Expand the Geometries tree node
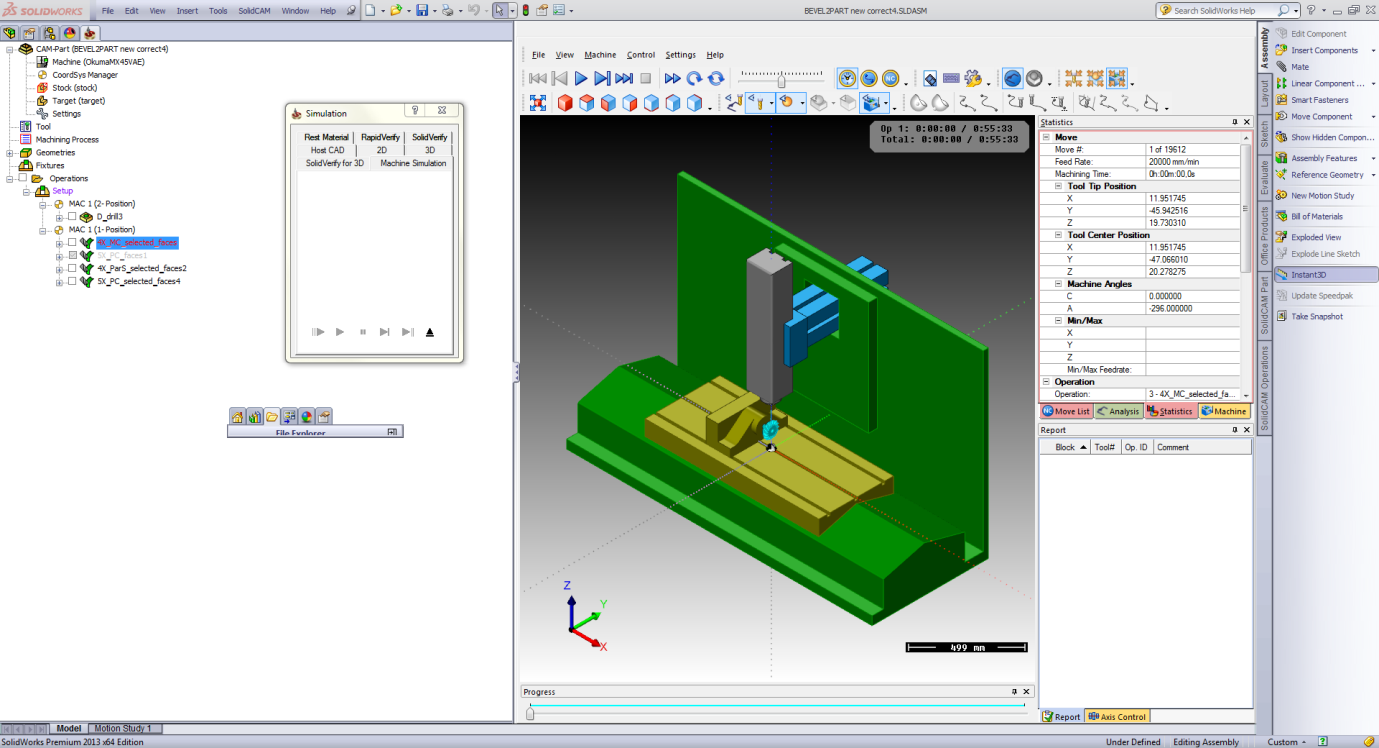 (x=9, y=153)
